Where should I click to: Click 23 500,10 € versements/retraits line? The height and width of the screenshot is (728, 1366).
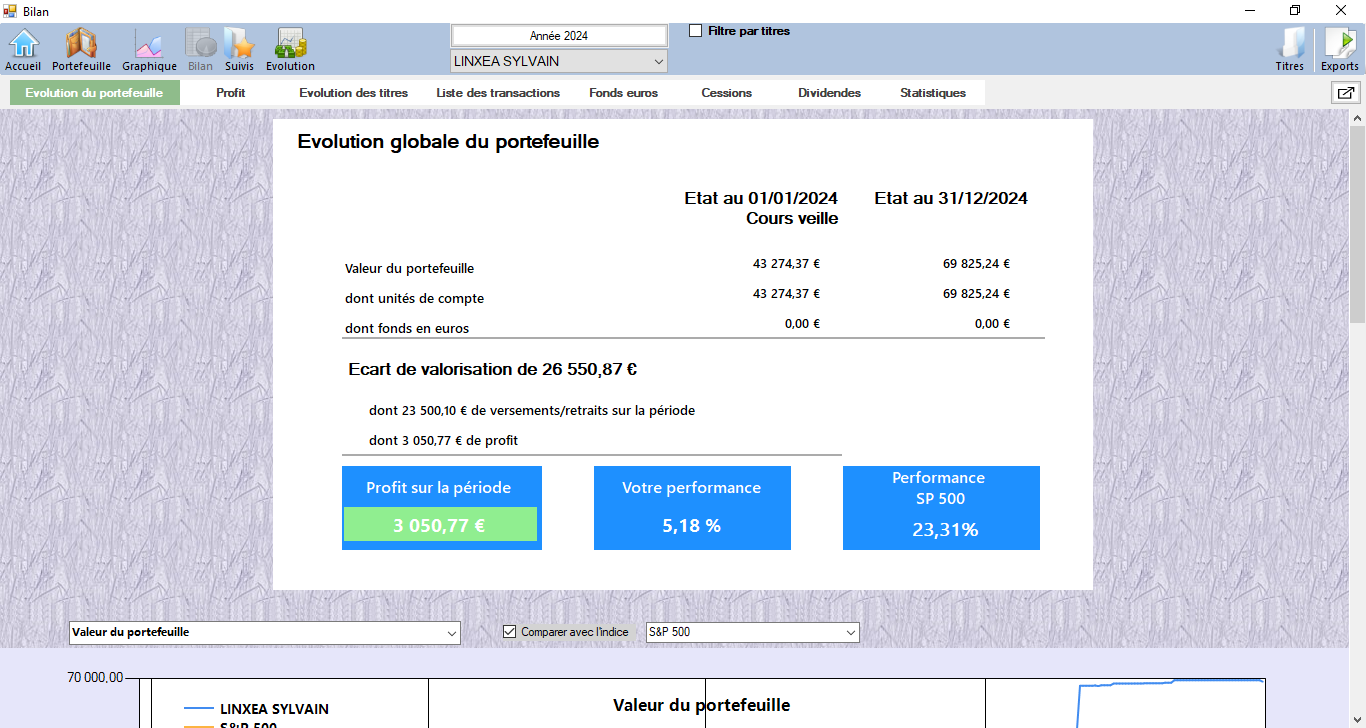532,410
